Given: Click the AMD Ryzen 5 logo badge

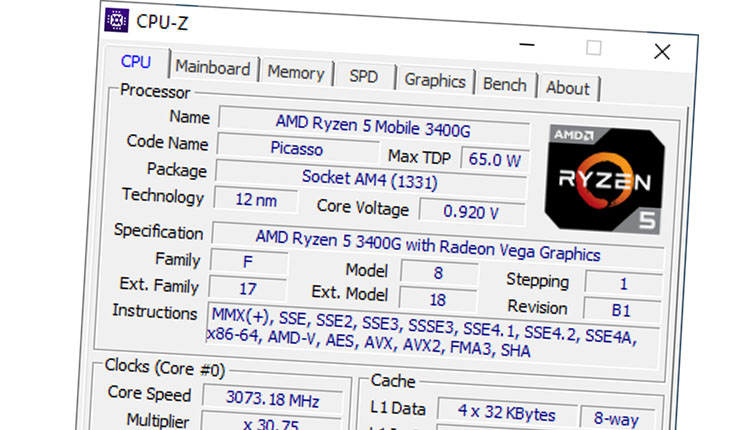Looking at the screenshot, I should click(605, 179).
